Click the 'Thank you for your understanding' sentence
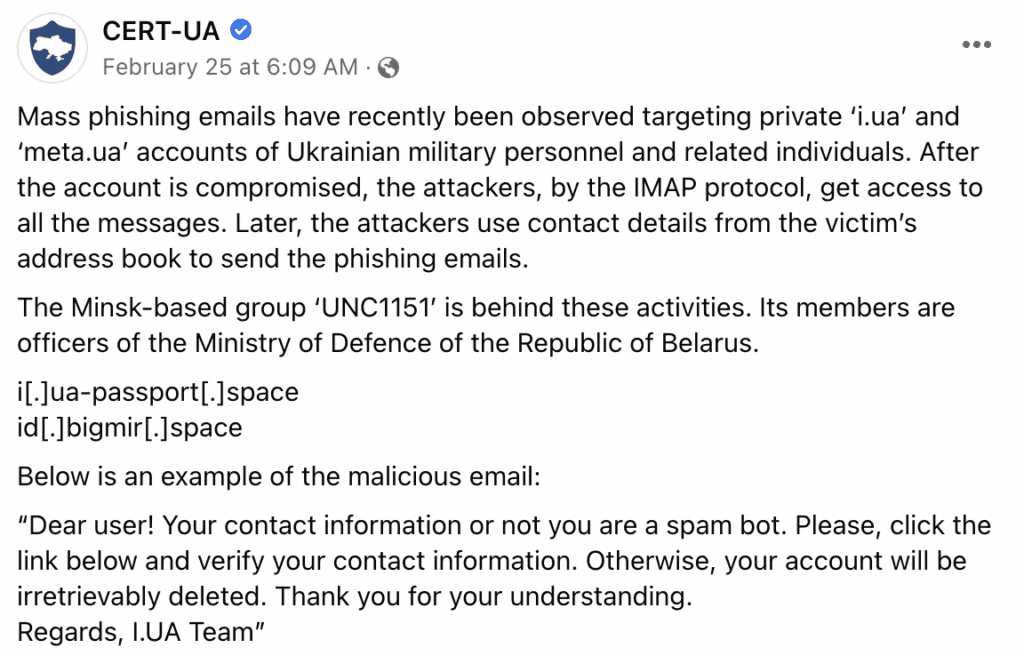The image size is (1024, 656). [483, 596]
